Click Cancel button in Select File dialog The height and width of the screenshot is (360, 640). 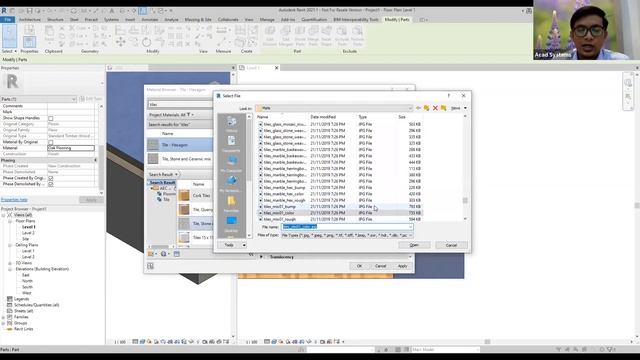click(x=451, y=245)
